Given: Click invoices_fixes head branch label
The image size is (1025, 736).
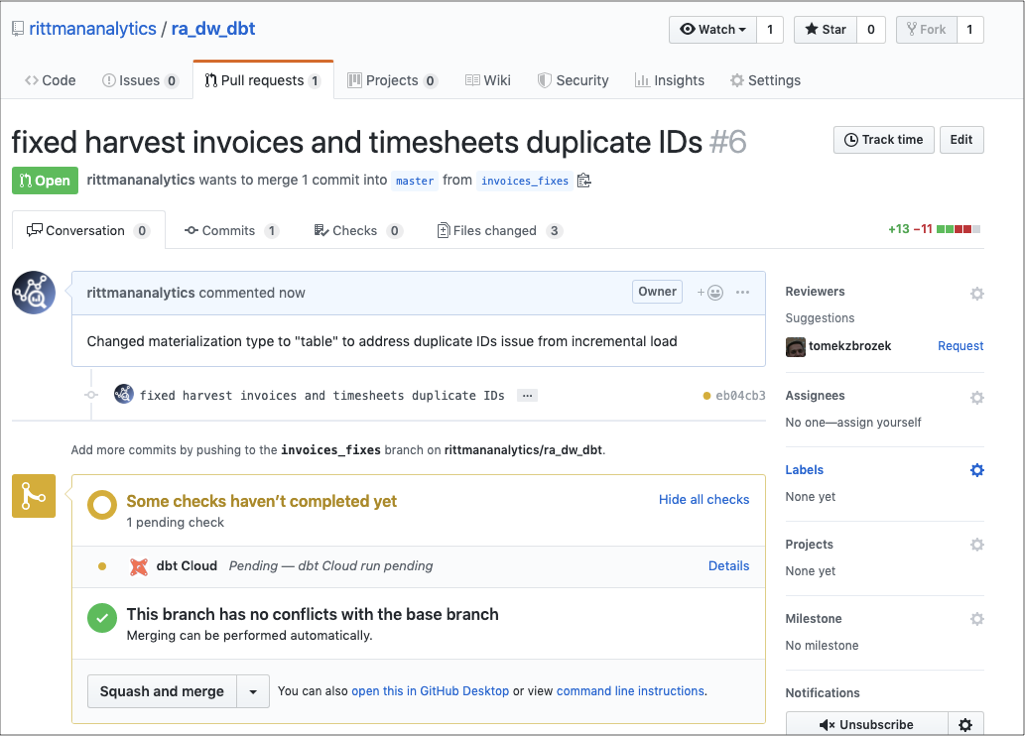Looking at the screenshot, I should (x=525, y=181).
